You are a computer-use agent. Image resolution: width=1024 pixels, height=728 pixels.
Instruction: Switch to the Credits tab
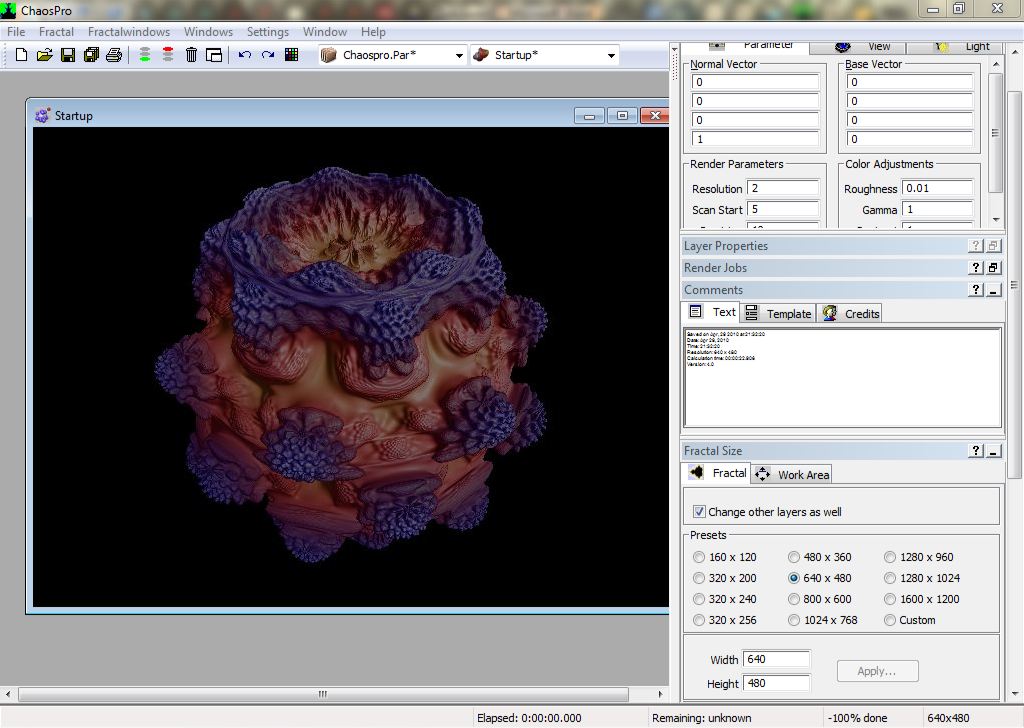[x=851, y=313]
